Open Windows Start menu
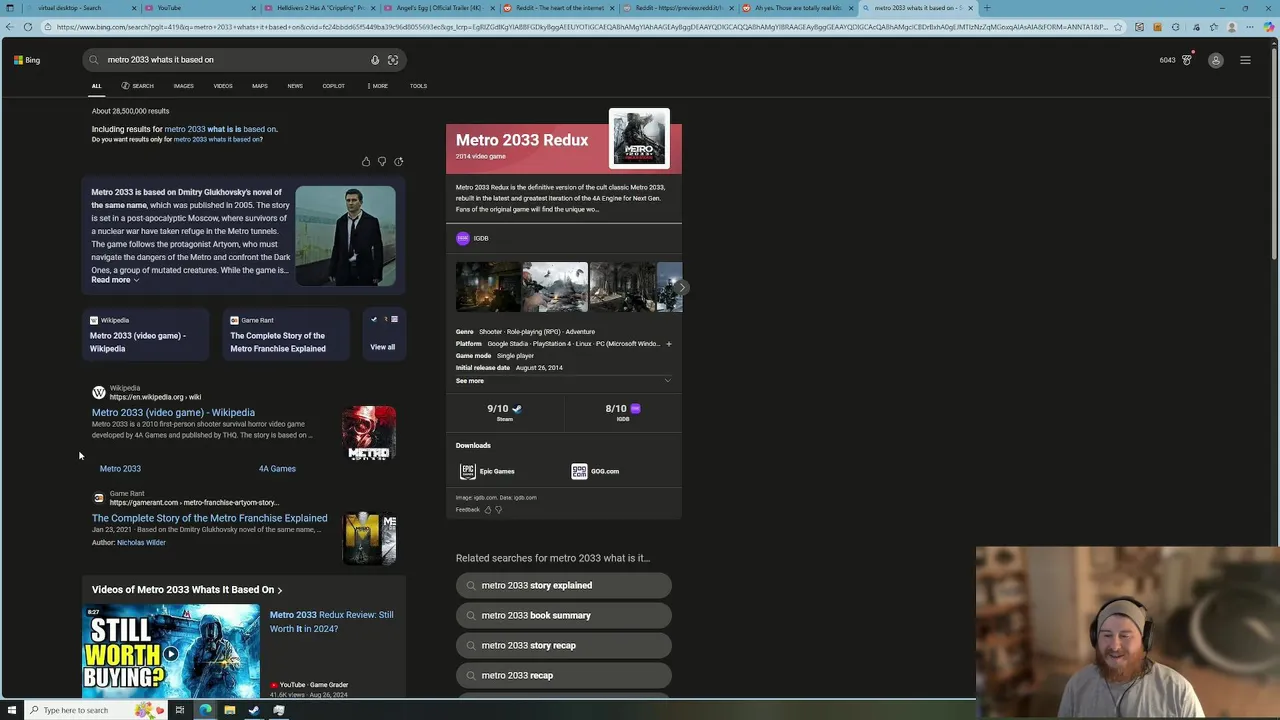Image resolution: width=1280 pixels, height=720 pixels. [x=11, y=710]
